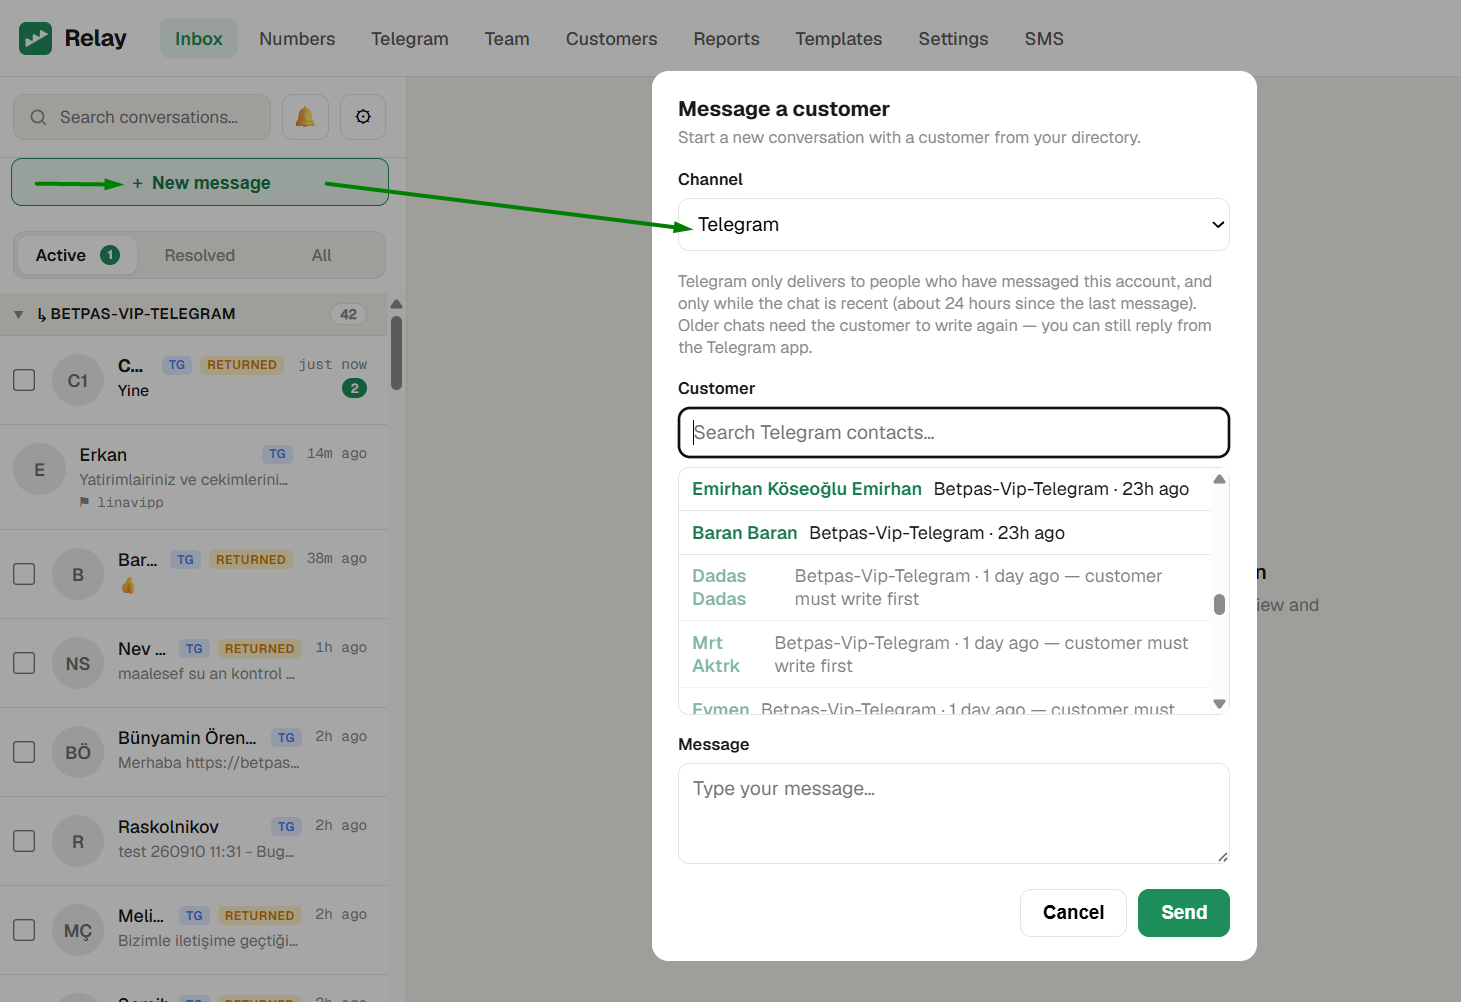1461x1002 pixels.
Task: Click the search magnifier icon
Action: [38, 117]
